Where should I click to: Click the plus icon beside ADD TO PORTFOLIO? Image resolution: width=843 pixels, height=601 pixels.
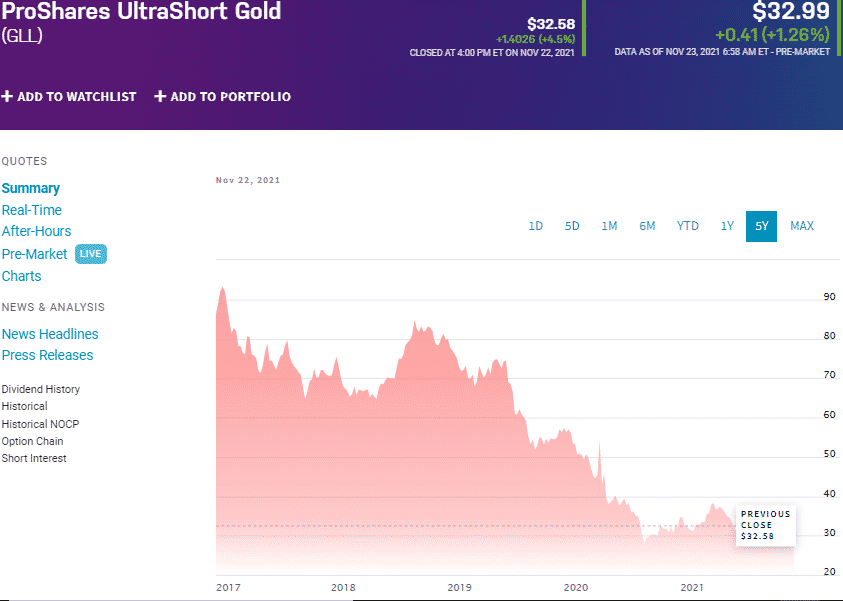(x=158, y=97)
